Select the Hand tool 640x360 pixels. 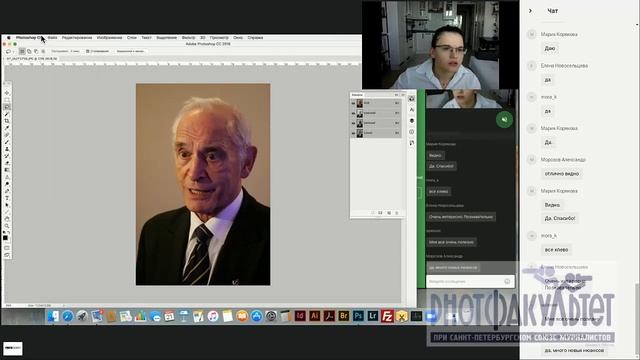point(7,219)
